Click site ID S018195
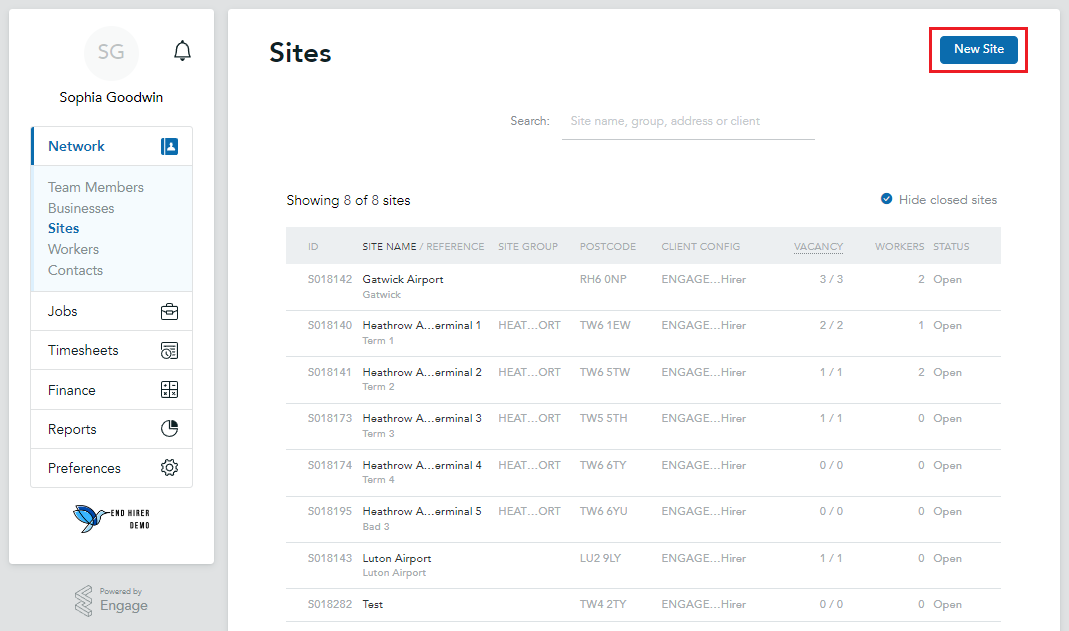This screenshot has width=1069, height=631. click(330, 511)
